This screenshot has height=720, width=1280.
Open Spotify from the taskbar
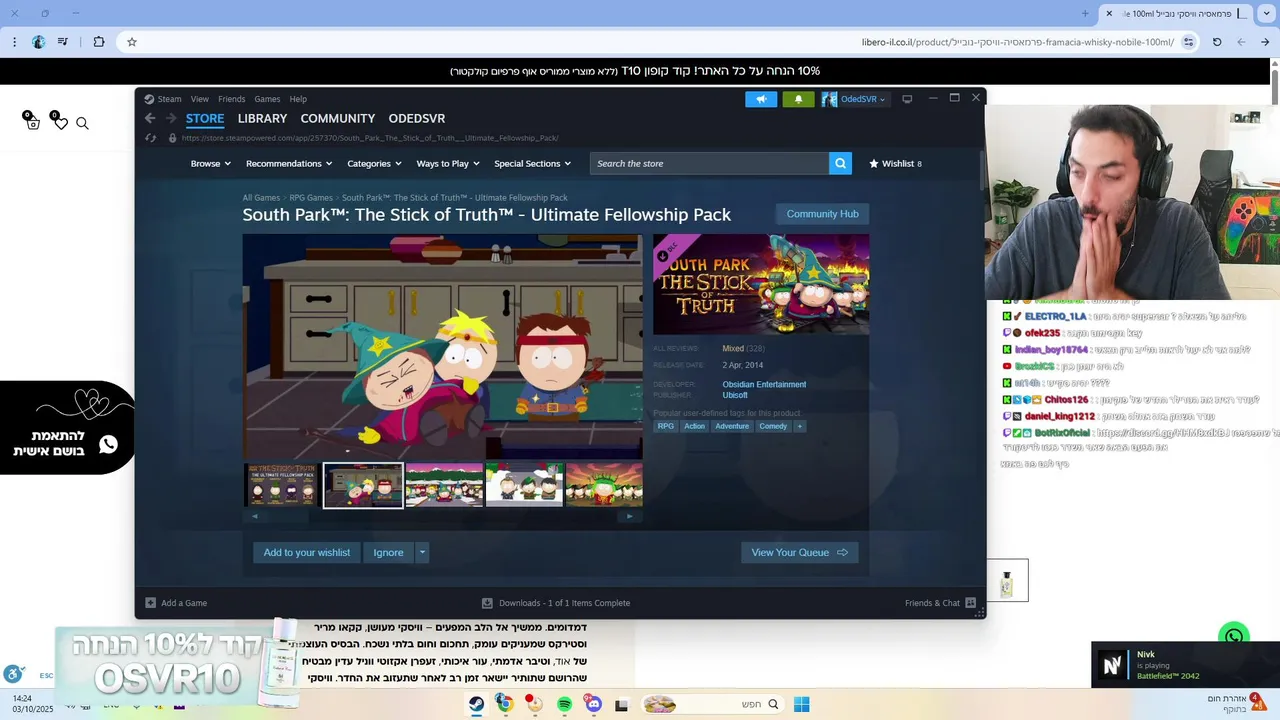[x=564, y=704]
